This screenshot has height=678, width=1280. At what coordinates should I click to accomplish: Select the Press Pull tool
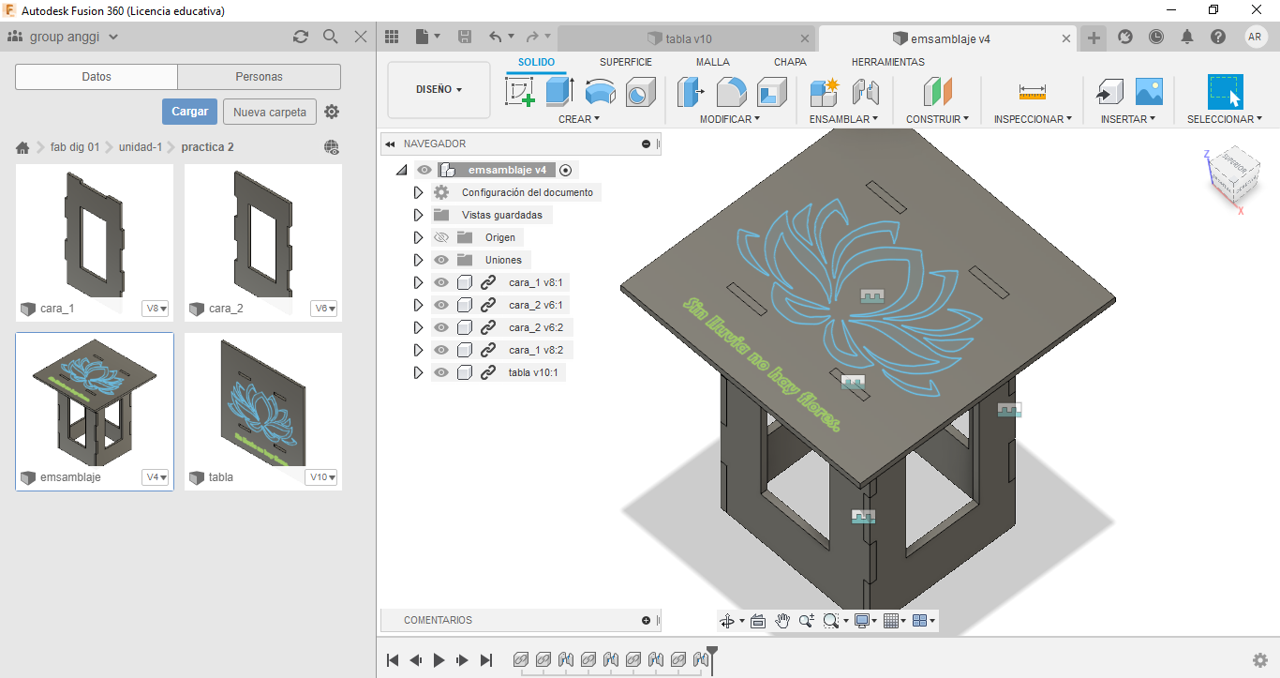(691, 92)
